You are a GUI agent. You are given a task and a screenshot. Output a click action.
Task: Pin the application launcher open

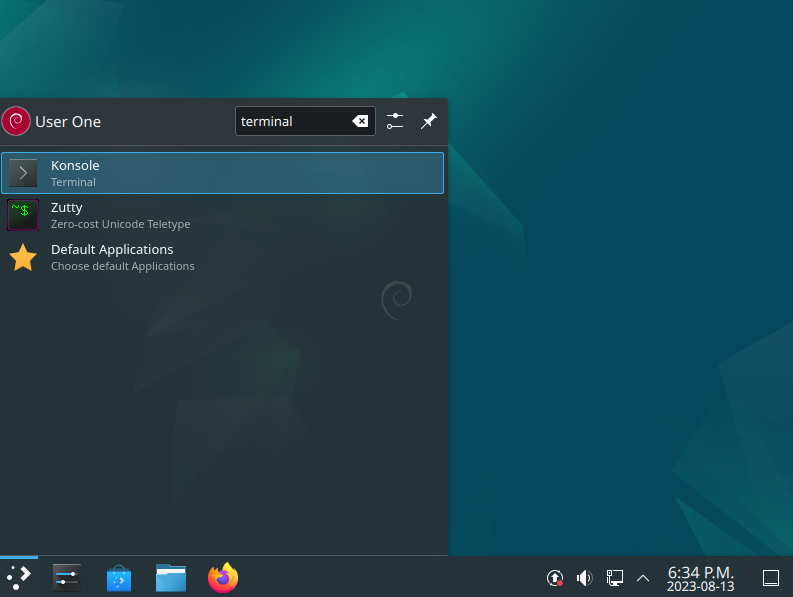429,121
